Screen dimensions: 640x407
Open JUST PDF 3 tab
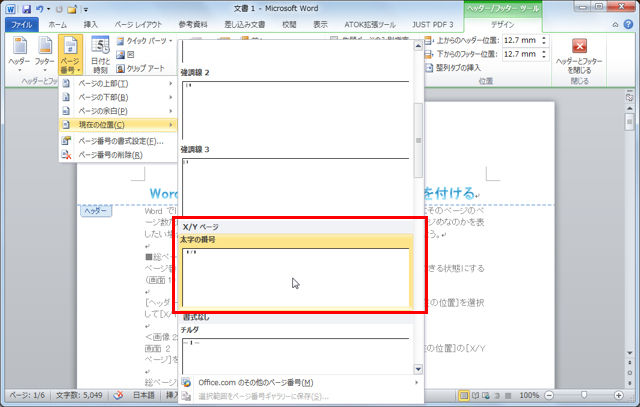coord(433,24)
